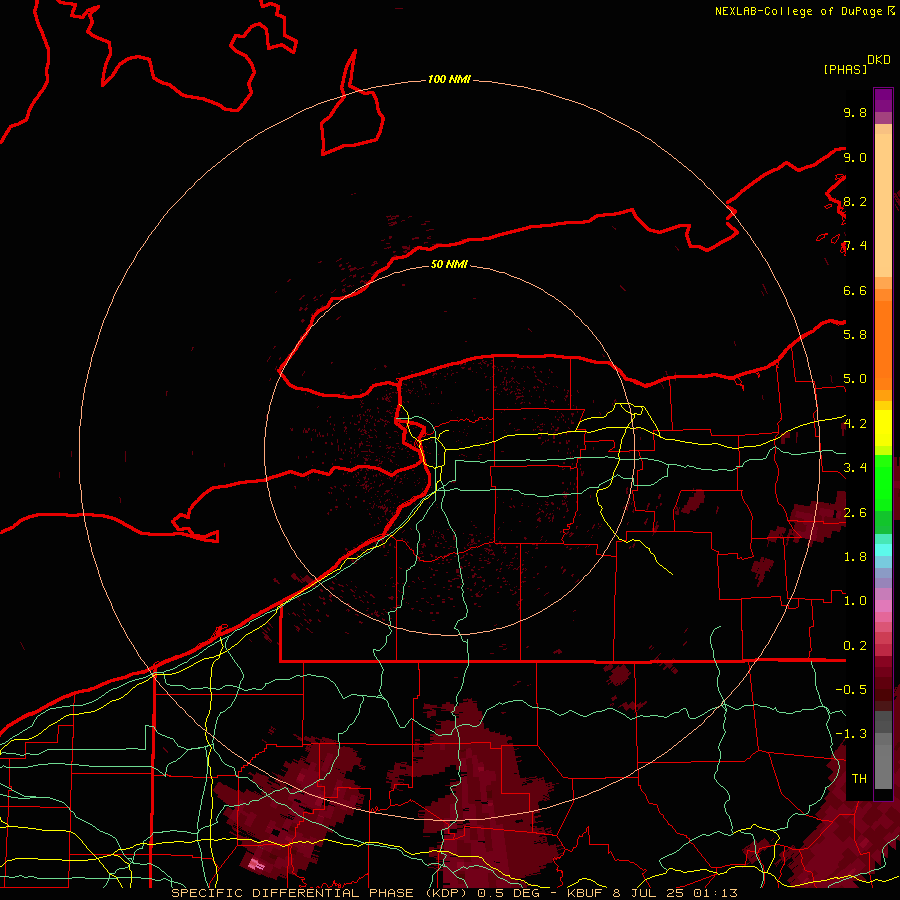Click the NEXLAB-College of DuPage header text
The image size is (900, 900).
point(798,11)
